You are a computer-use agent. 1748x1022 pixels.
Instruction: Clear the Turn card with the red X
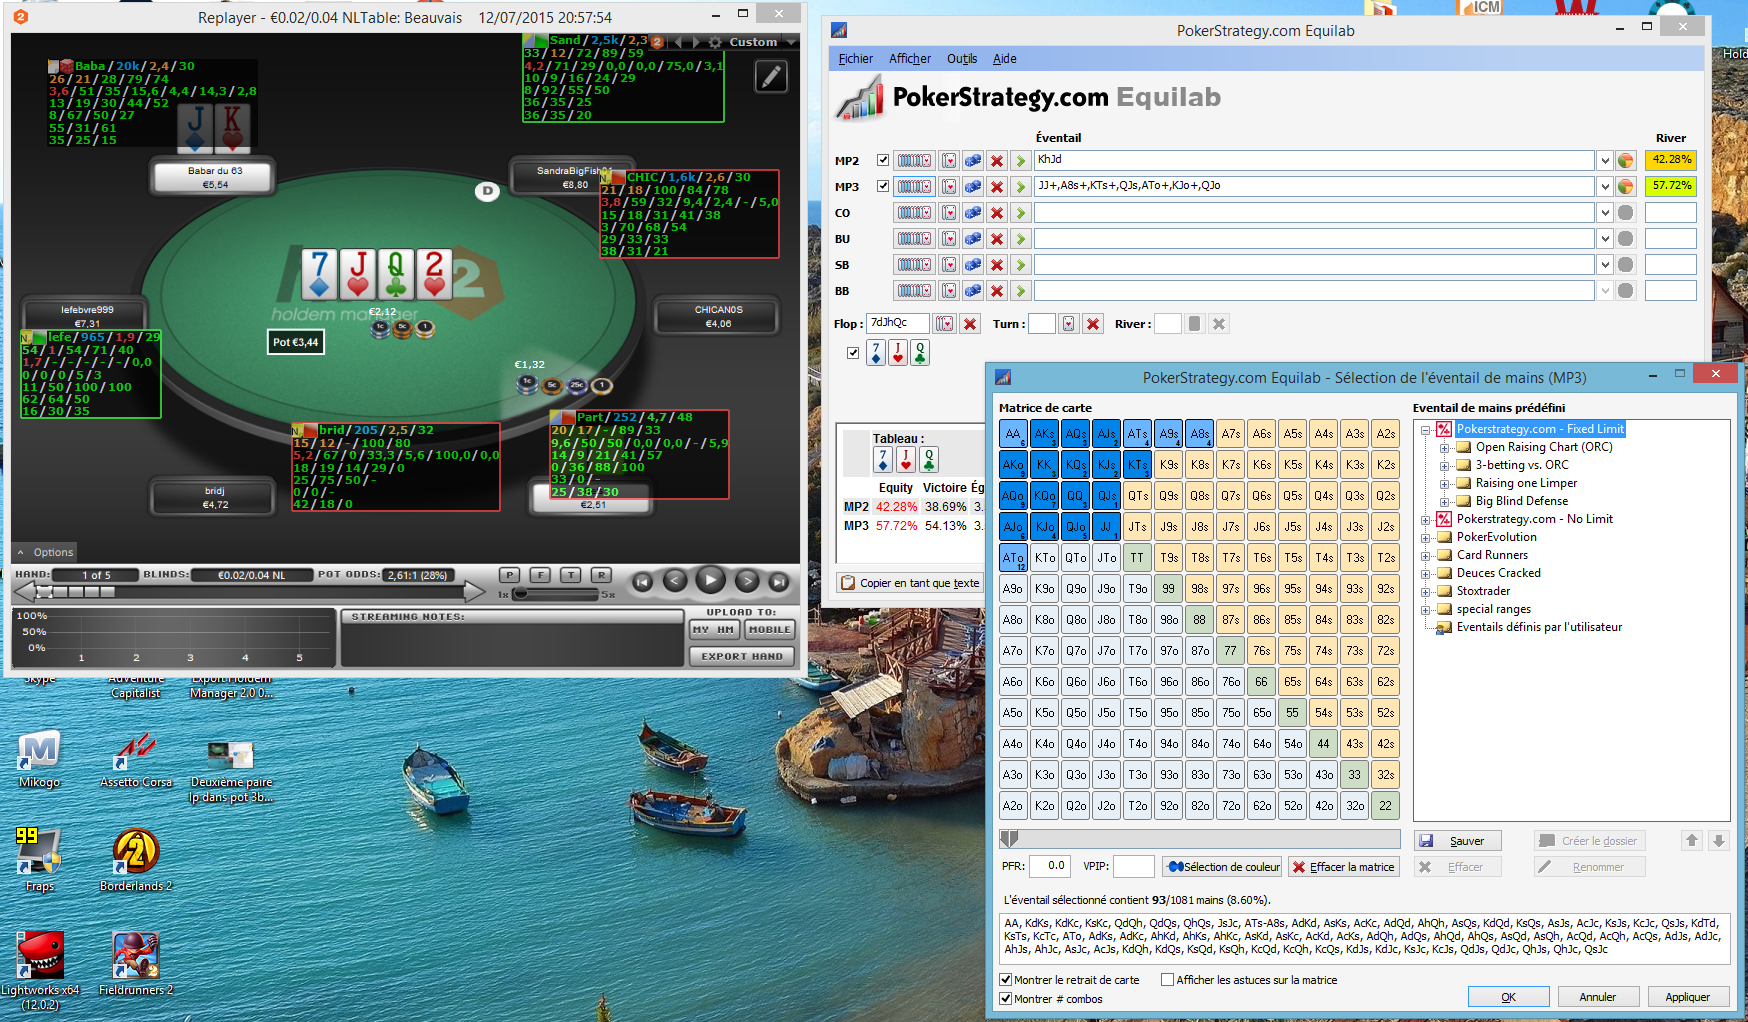[1093, 324]
